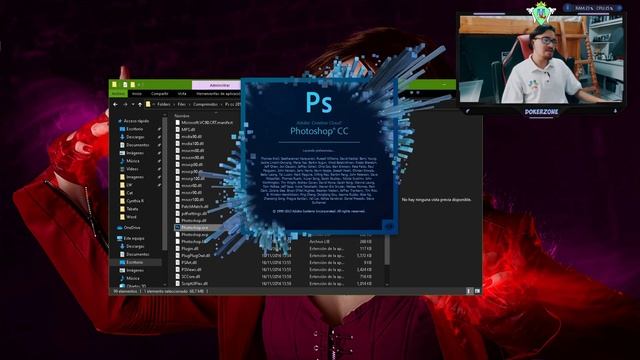The image size is (640, 360).
Task: Switch to details view in status bar
Action: point(469,291)
